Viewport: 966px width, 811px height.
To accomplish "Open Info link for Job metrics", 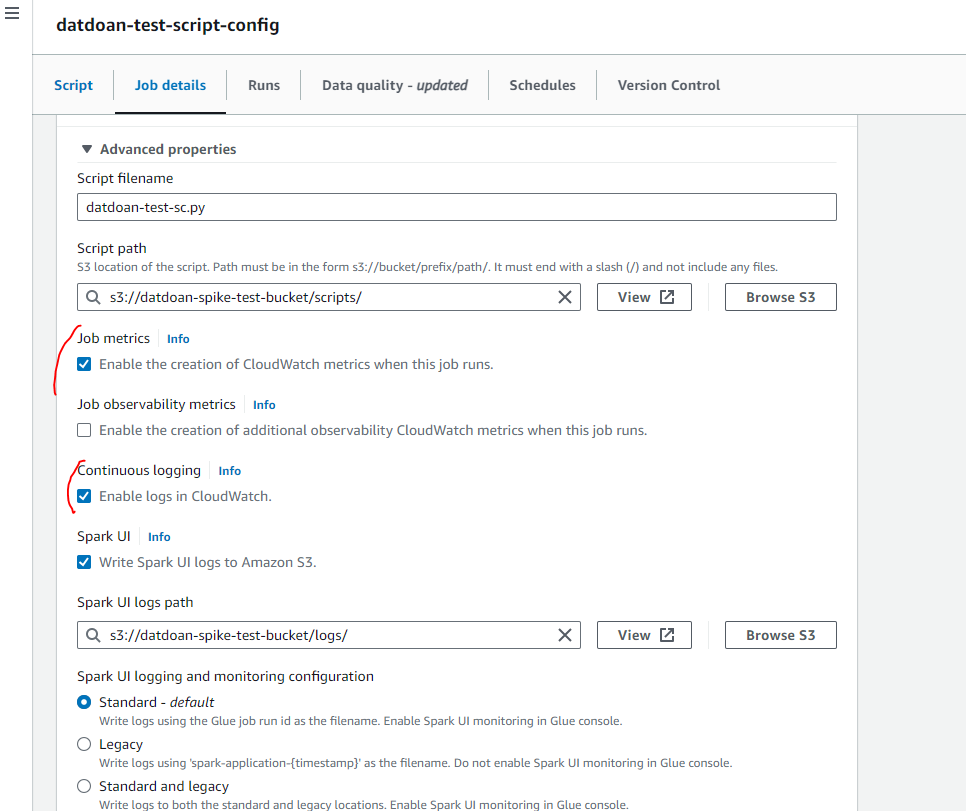I will 178,339.
